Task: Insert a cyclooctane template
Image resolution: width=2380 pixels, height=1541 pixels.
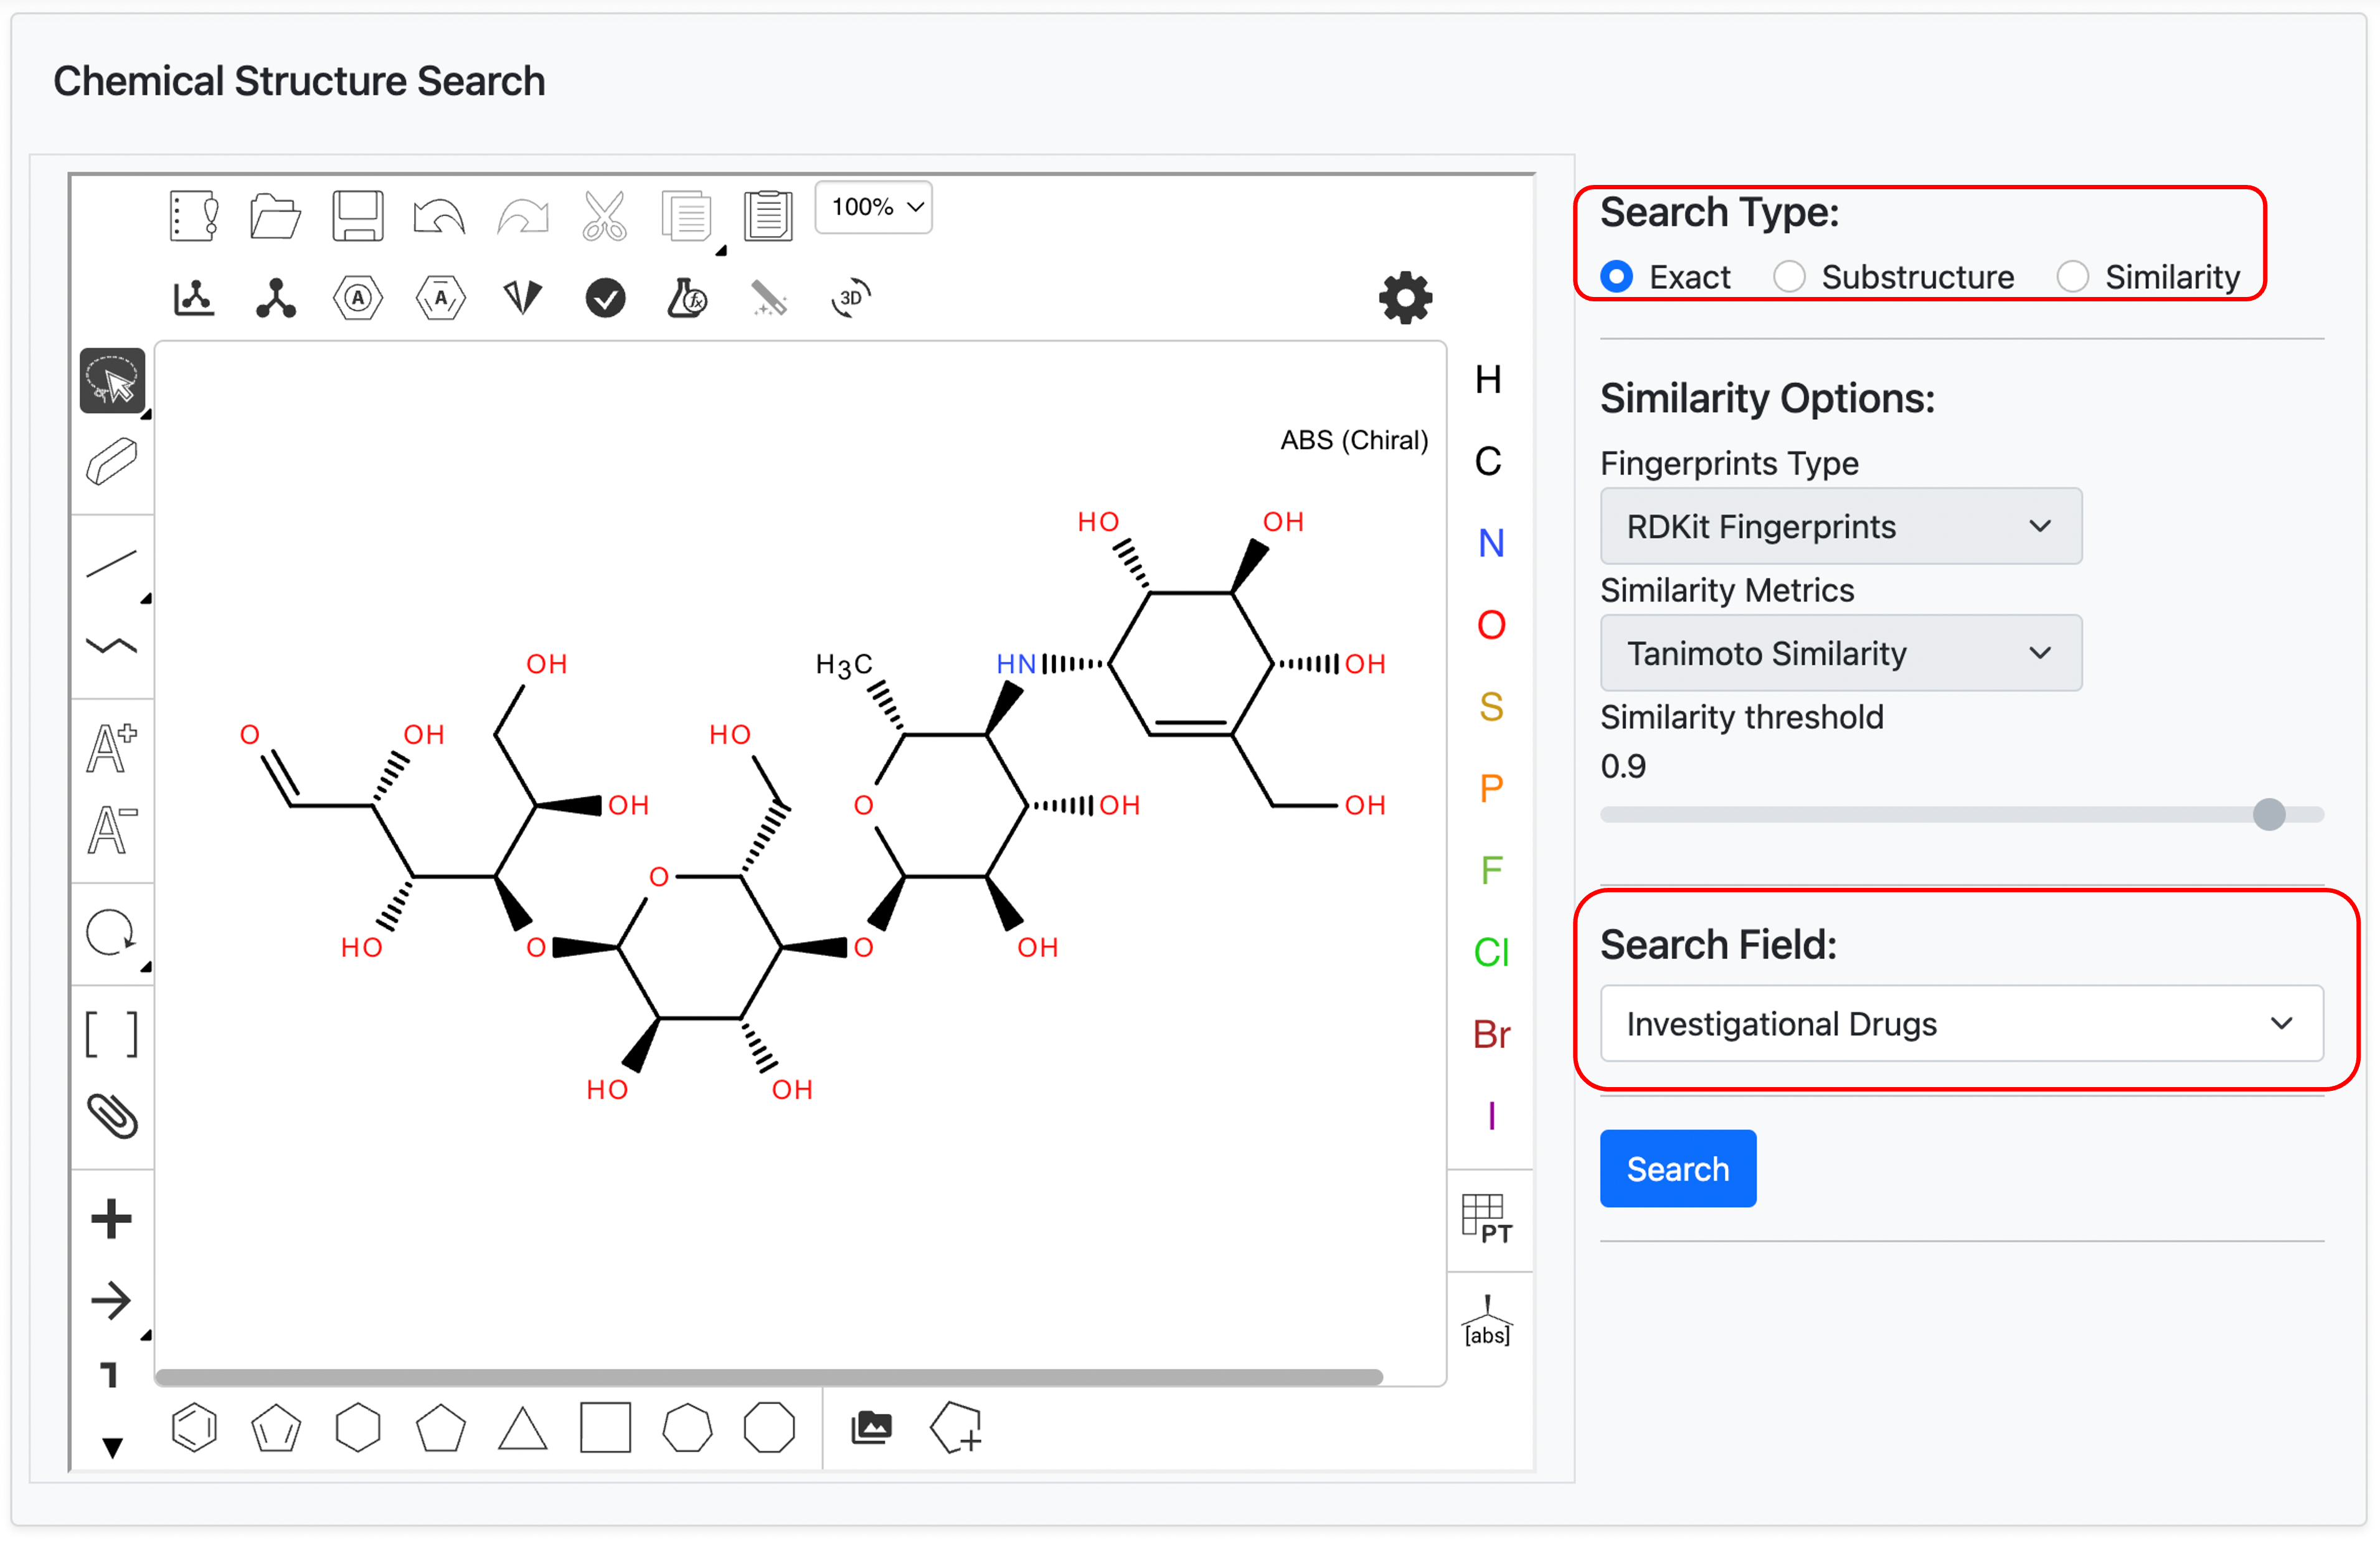Action: click(x=769, y=1428)
